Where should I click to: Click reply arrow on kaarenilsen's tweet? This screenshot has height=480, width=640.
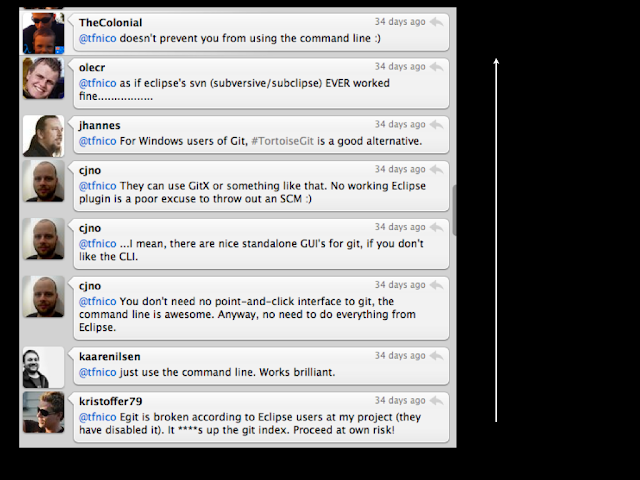(437, 356)
